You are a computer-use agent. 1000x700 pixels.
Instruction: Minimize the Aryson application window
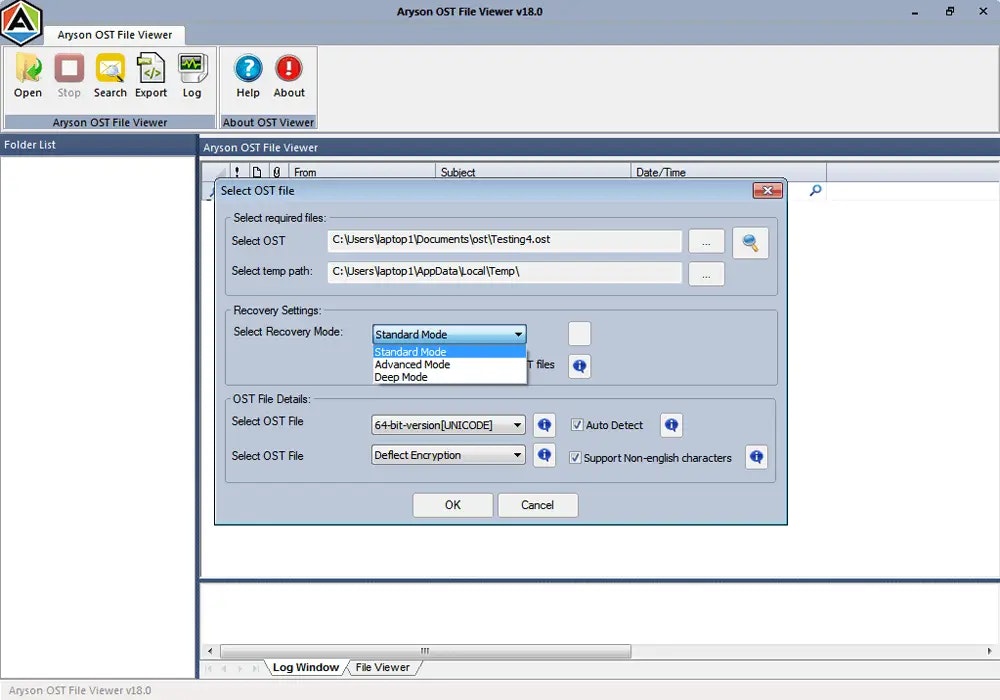915,11
